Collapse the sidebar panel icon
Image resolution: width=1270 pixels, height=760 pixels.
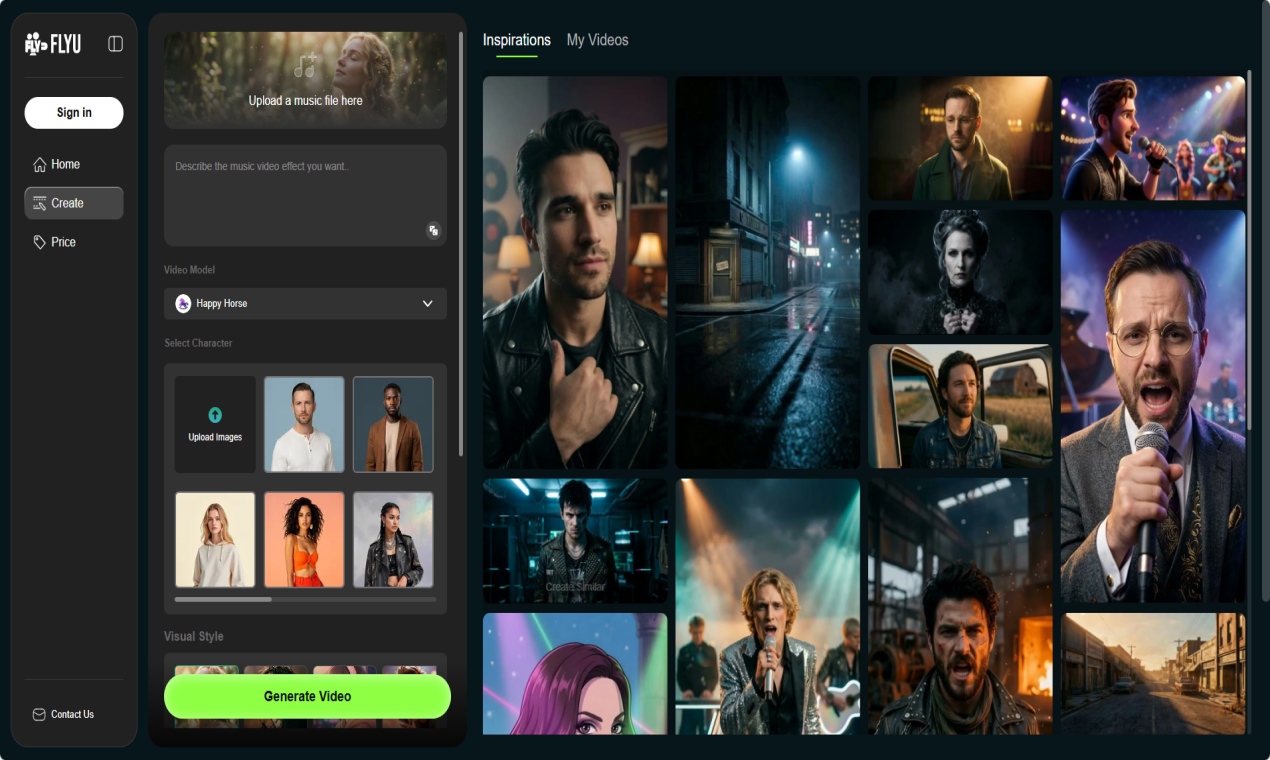115,43
